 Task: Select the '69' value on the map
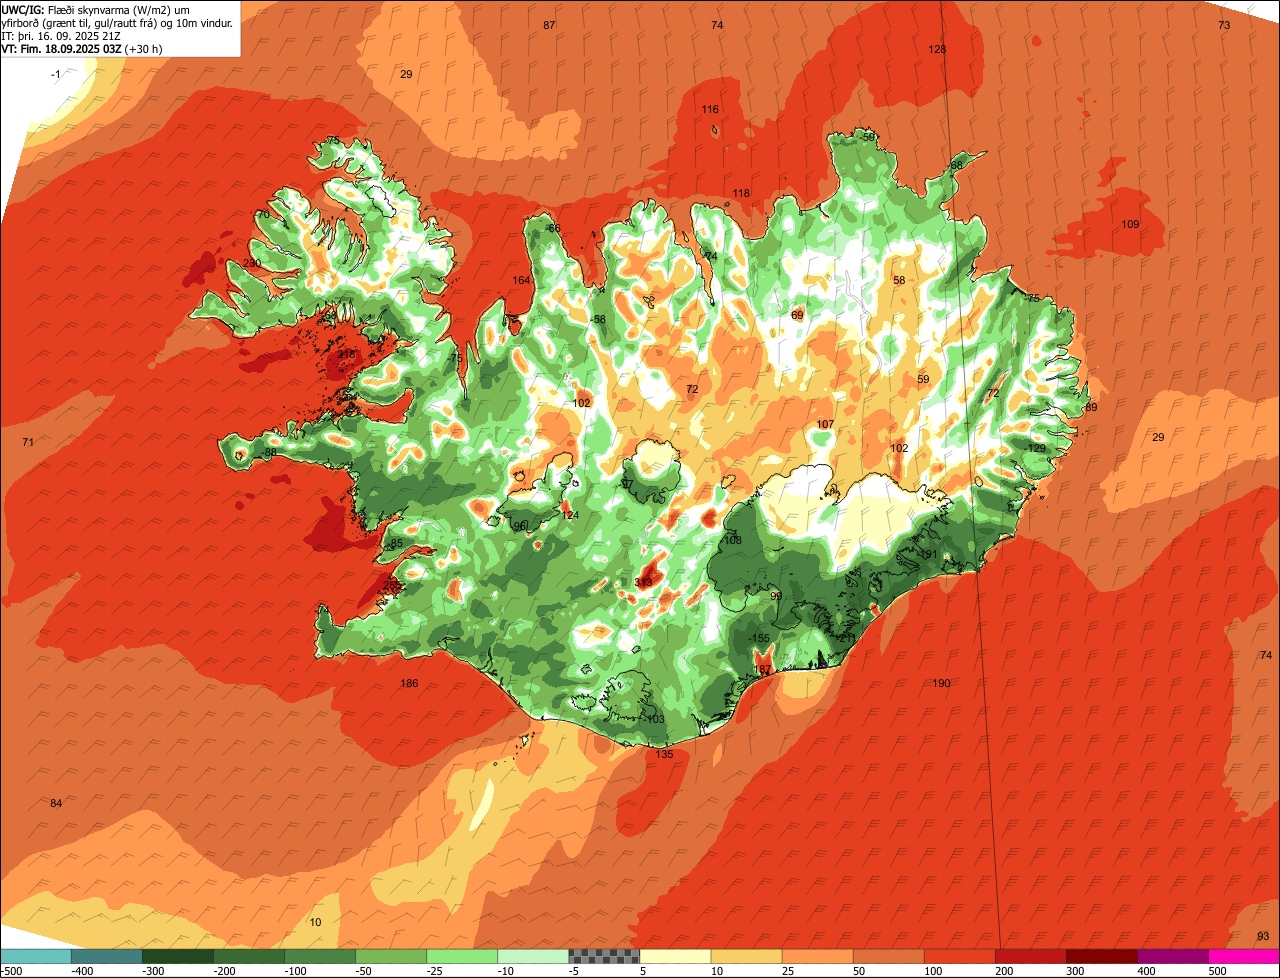(x=797, y=315)
